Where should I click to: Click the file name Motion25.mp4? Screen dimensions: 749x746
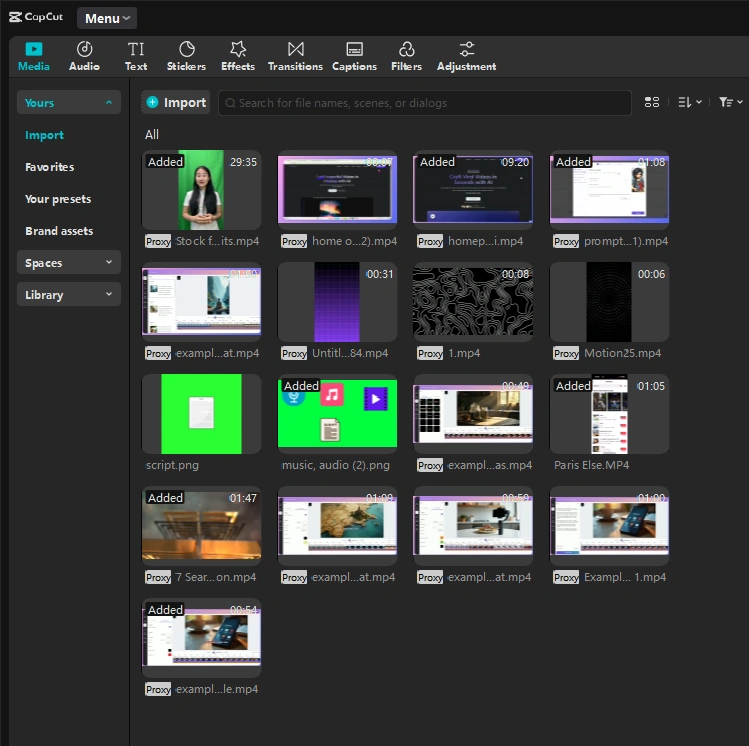click(x=622, y=353)
